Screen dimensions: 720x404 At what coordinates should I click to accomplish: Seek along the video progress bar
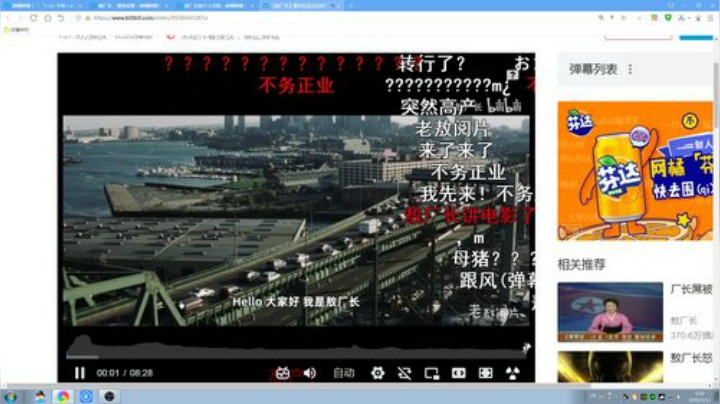pyautogui.click(x=296, y=356)
